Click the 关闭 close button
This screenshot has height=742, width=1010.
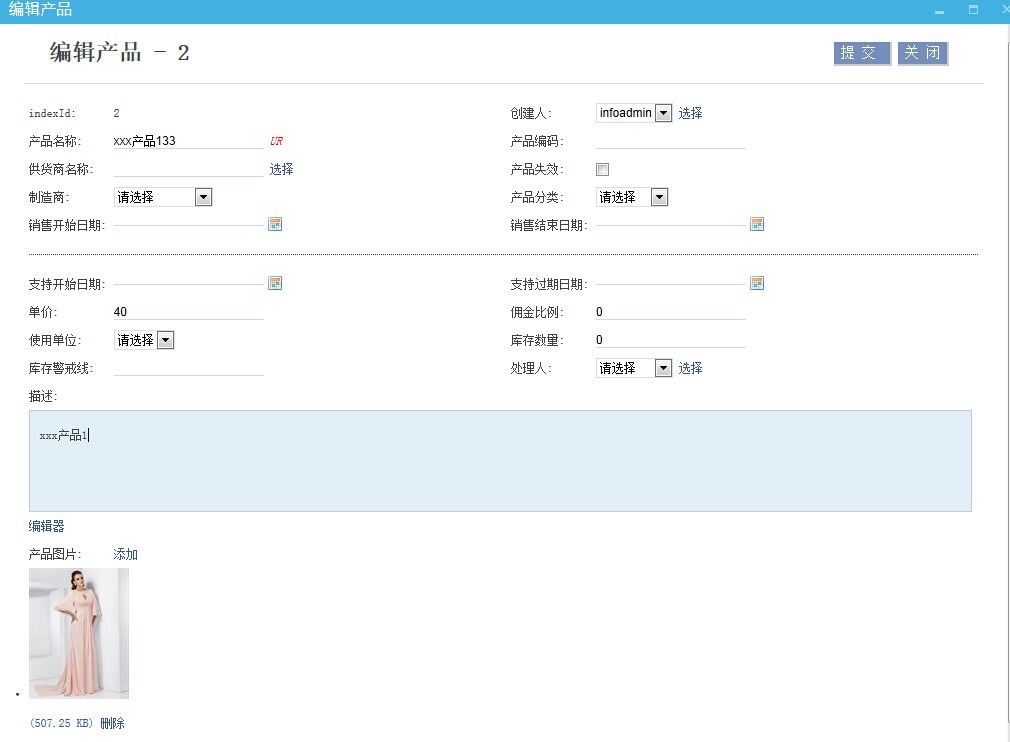point(922,53)
